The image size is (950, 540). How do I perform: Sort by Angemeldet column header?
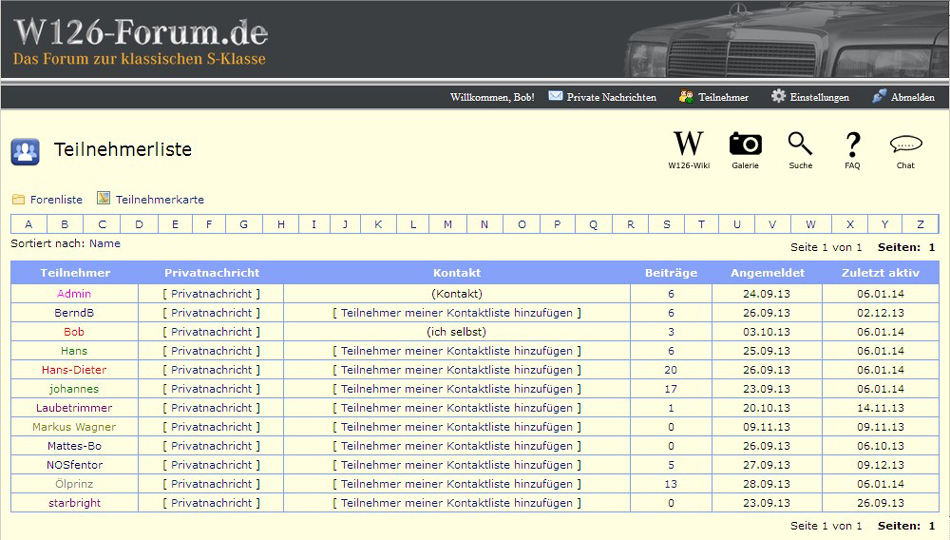tap(767, 273)
